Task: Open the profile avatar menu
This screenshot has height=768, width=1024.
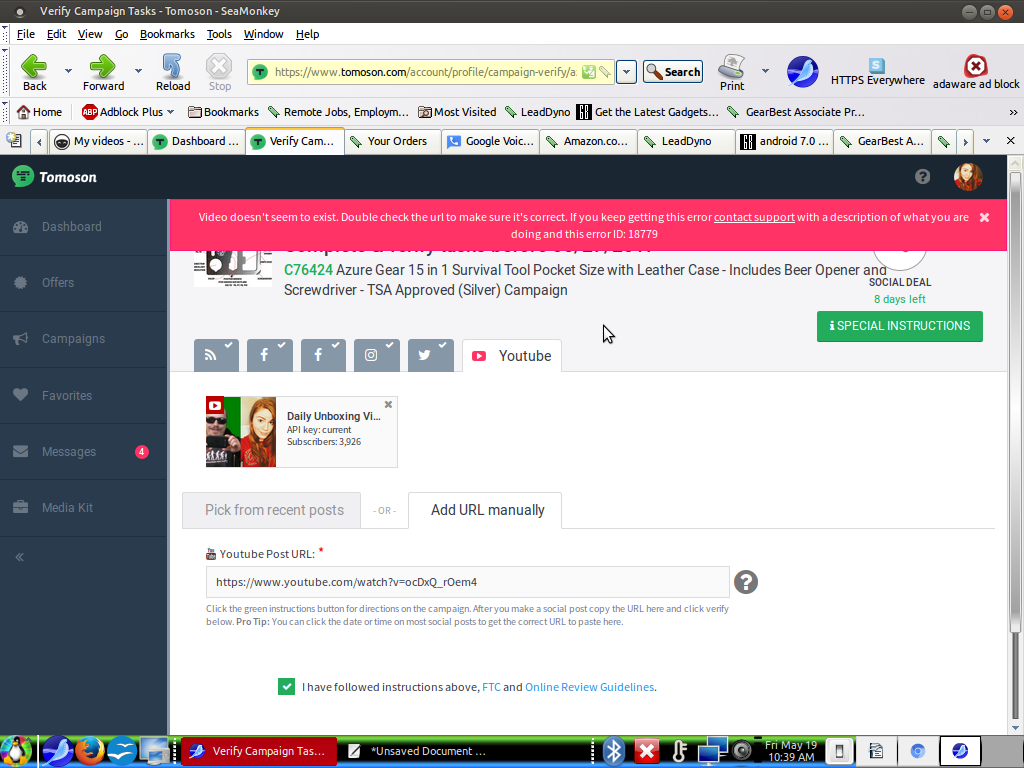Action: coord(968,176)
